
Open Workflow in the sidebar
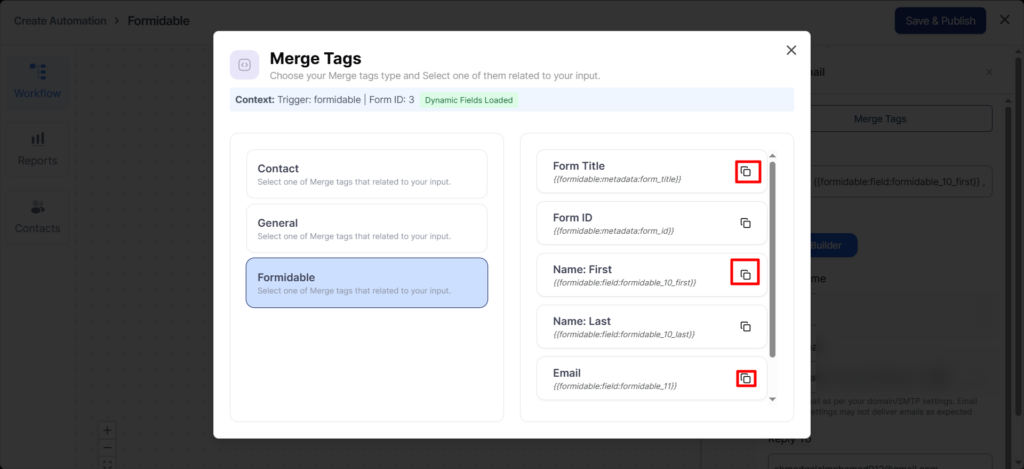click(x=37, y=80)
